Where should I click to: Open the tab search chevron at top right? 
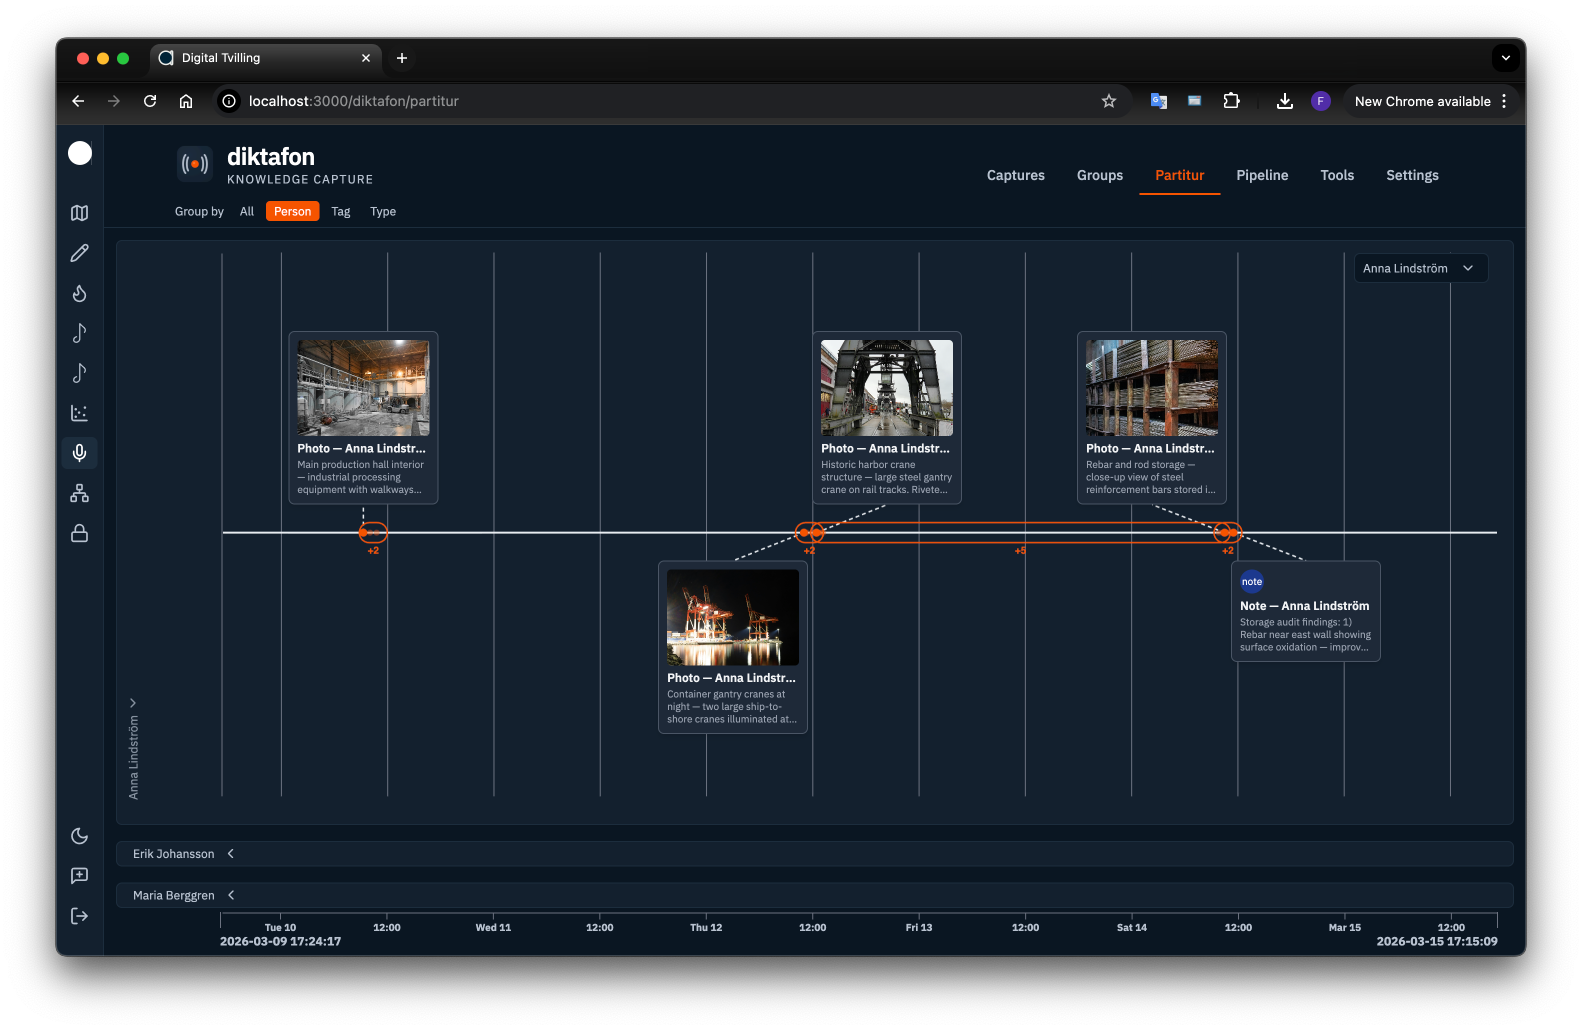pyautogui.click(x=1506, y=58)
